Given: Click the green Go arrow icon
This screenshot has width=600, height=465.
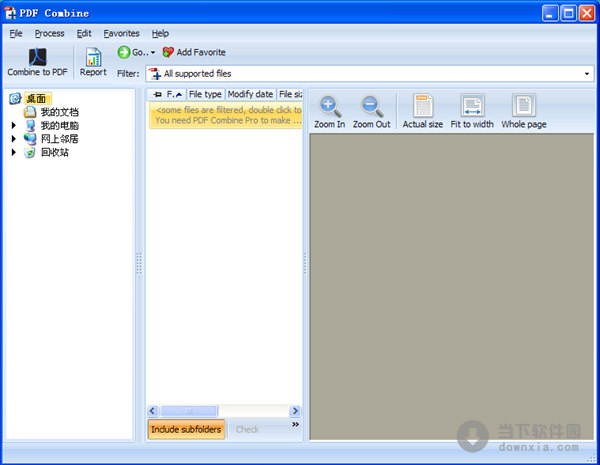Looking at the screenshot, I should point(124,52).
